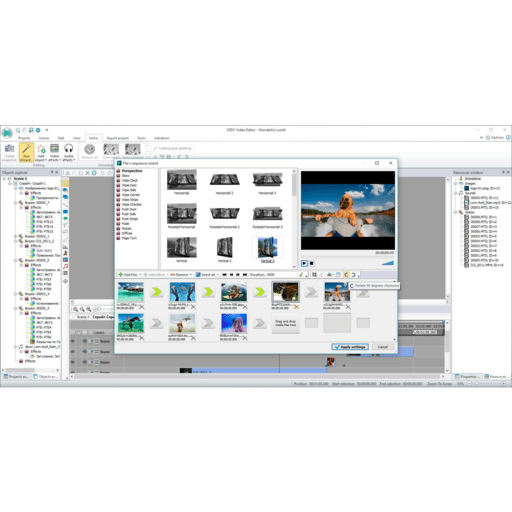This screenshot has width=512, height=512.
Task: Click the Rotate 90 degrees clockwise icon
Action: click(346, 275)
